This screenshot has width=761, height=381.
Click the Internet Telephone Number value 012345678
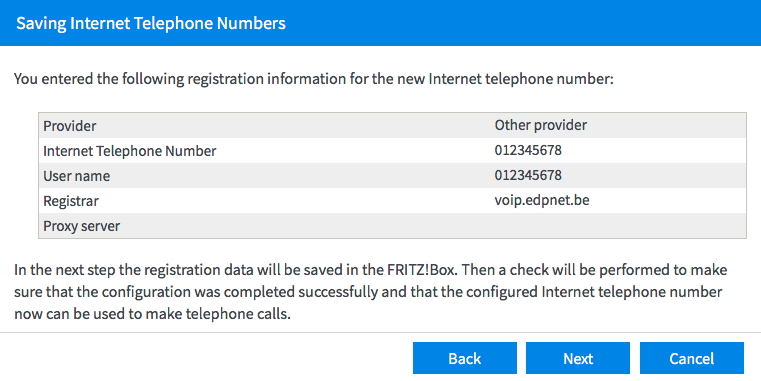[528, 150]
